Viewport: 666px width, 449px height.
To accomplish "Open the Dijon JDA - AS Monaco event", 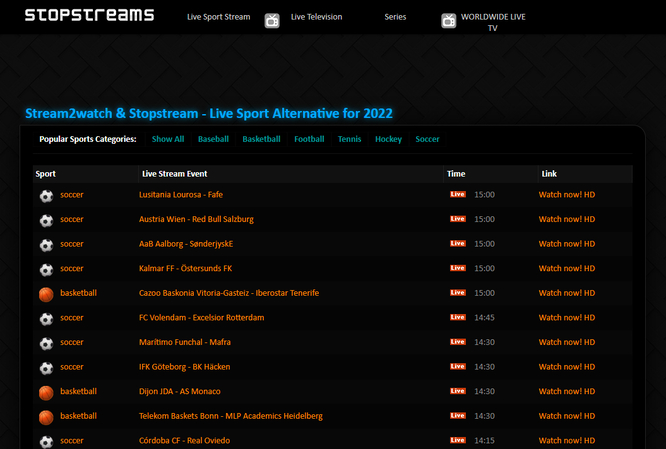I will coord(180,392).
